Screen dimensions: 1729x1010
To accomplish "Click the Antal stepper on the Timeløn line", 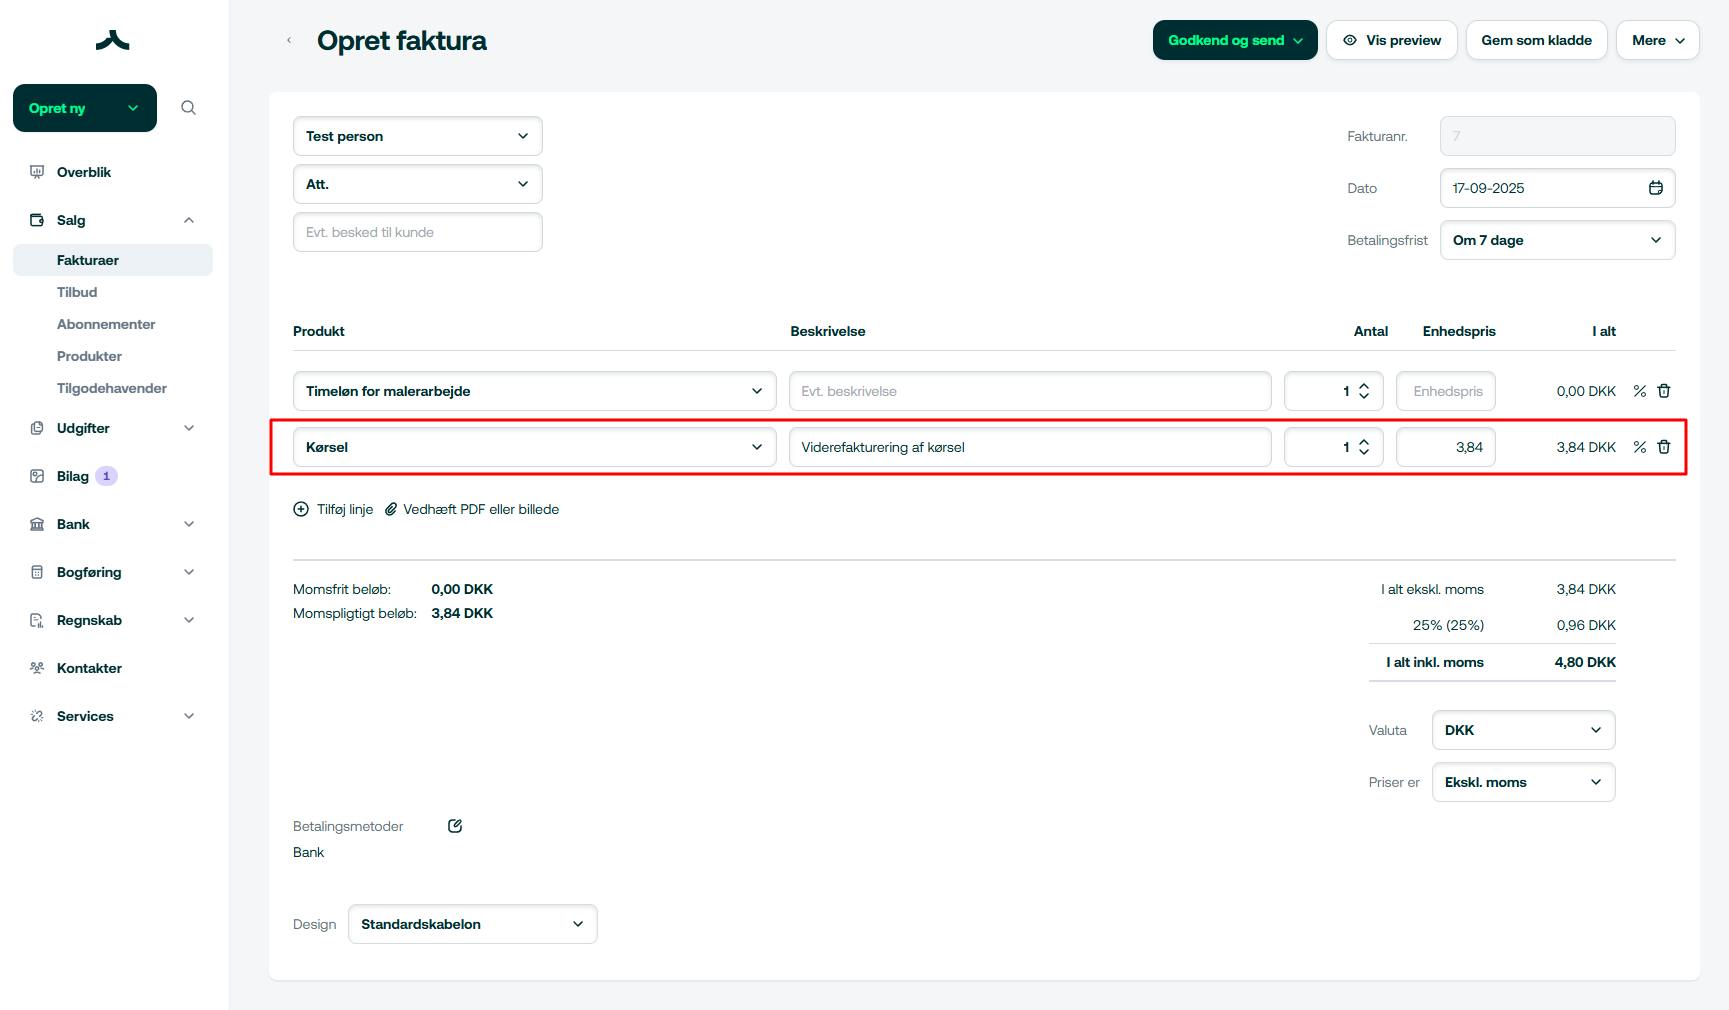I will pos(1364,391).
